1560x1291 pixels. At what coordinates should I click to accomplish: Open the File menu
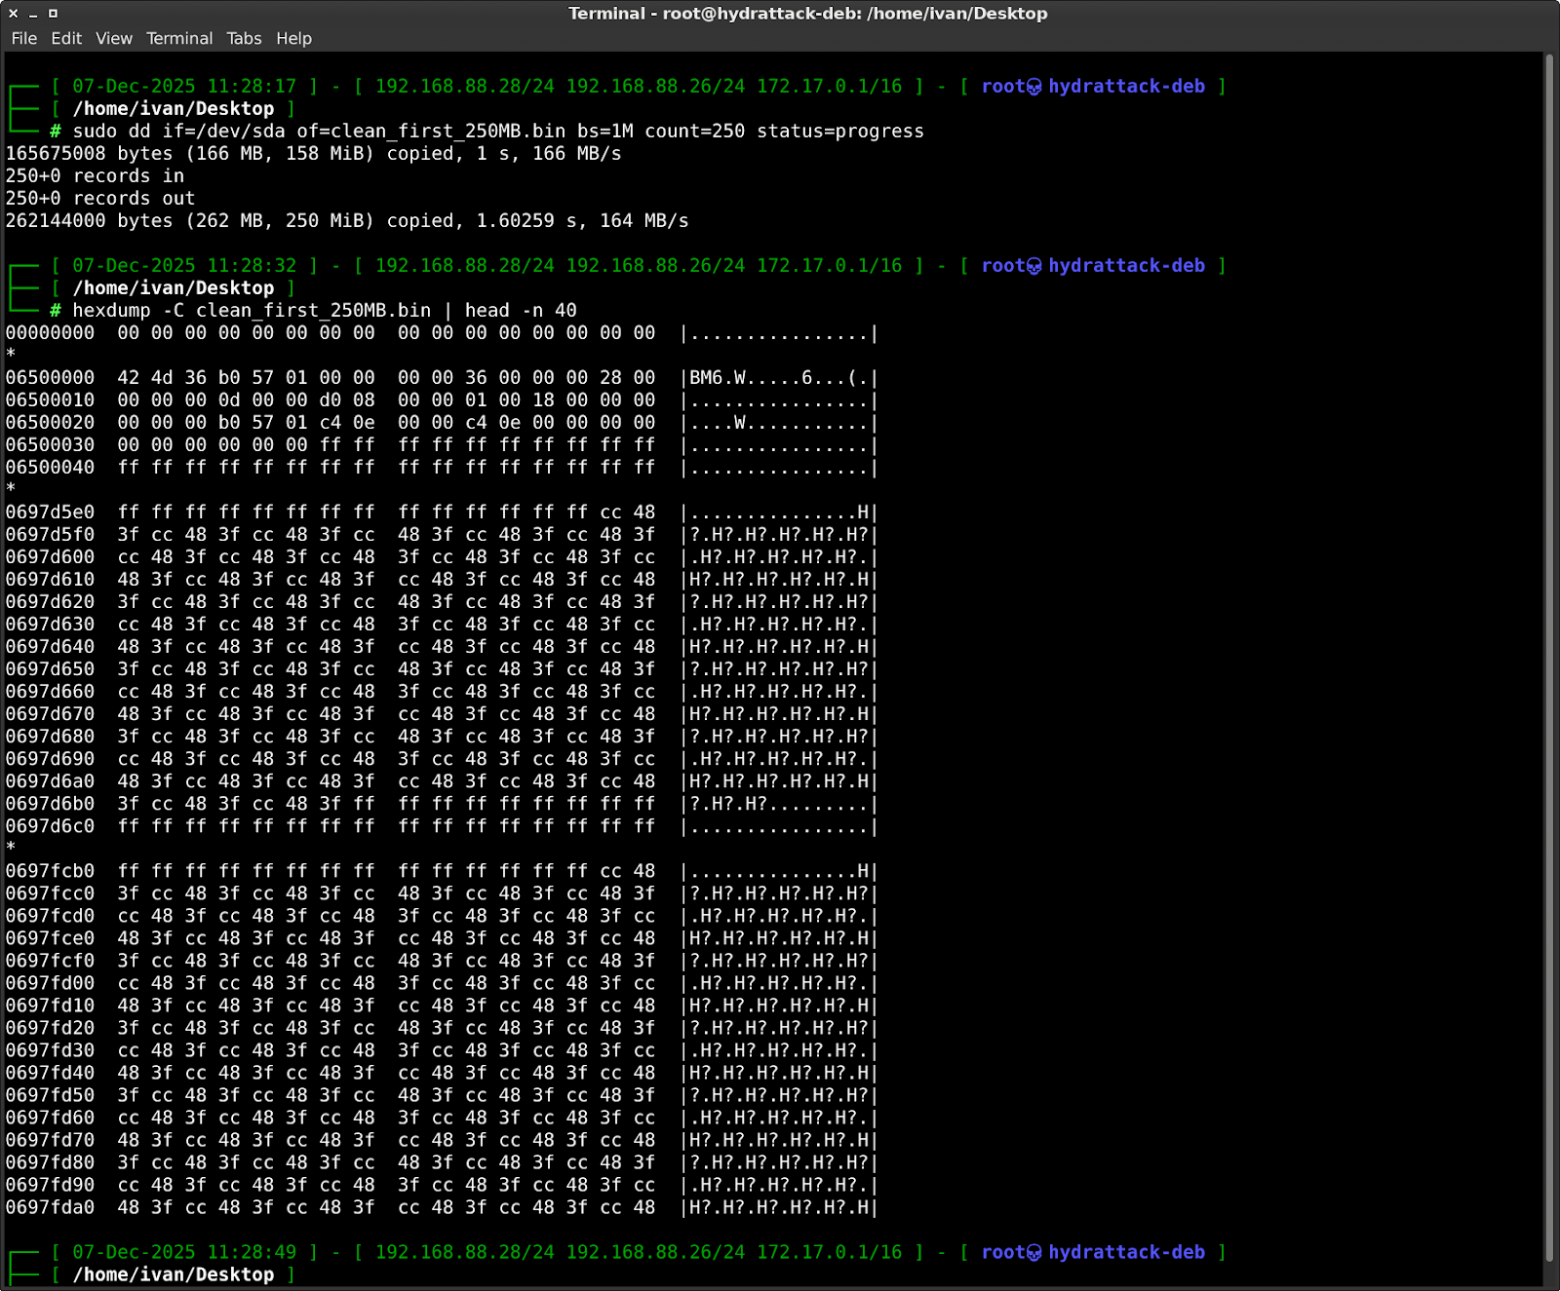pyautogui.click(x=24, y=38)
